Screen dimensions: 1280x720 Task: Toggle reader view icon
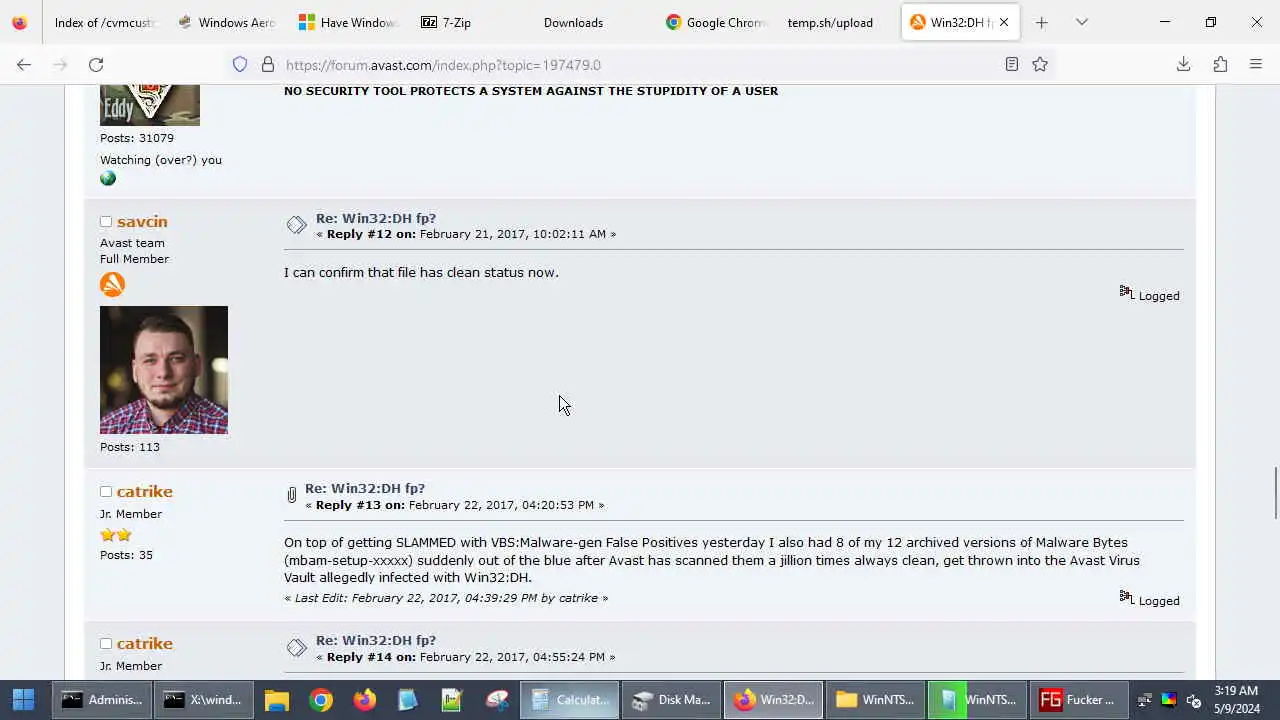pos(1011,64)
